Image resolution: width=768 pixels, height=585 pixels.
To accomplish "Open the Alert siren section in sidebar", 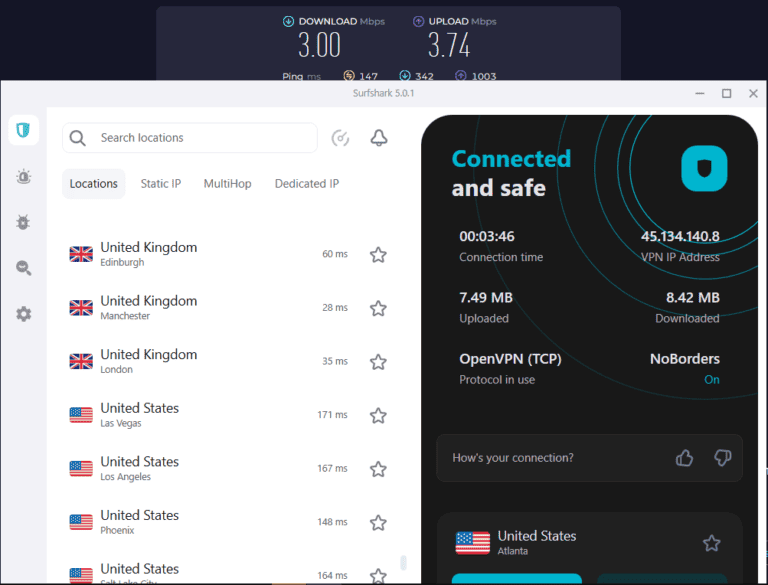I will (23, 177).
